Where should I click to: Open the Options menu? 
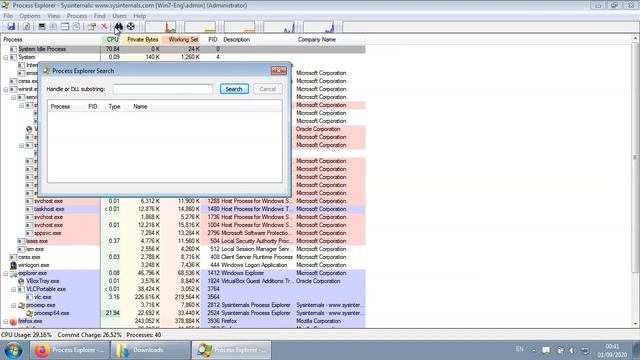click(x=30, y=16)
